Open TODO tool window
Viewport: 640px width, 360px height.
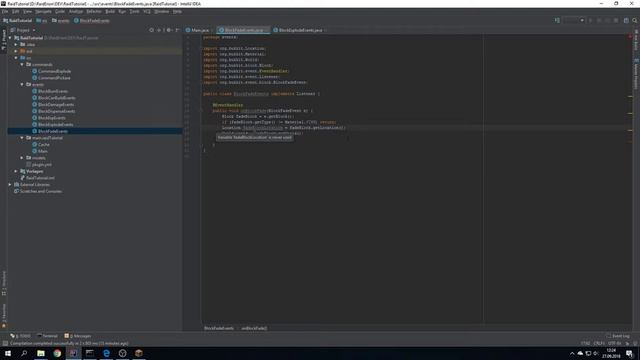(x=20, y=336)
